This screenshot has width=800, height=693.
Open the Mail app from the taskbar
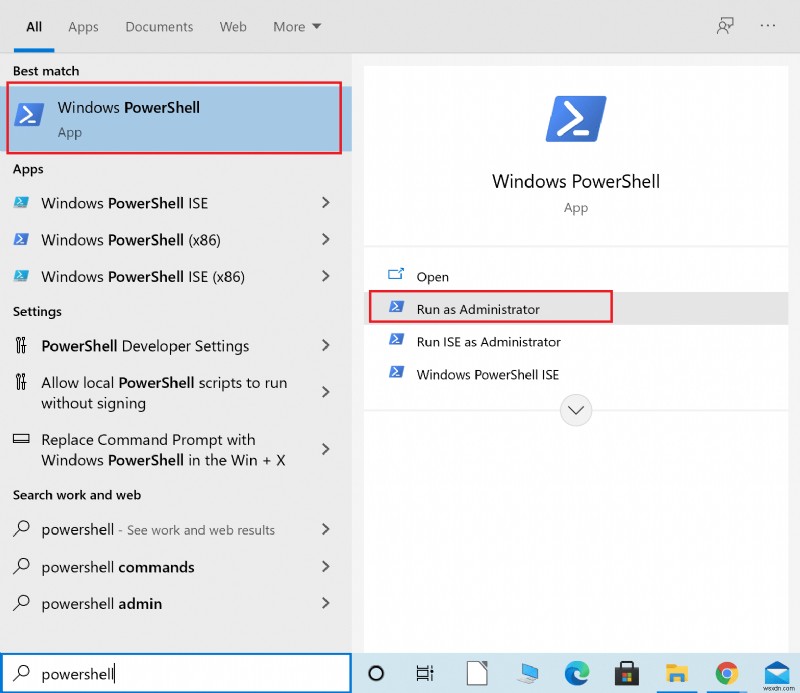point(777,673)
